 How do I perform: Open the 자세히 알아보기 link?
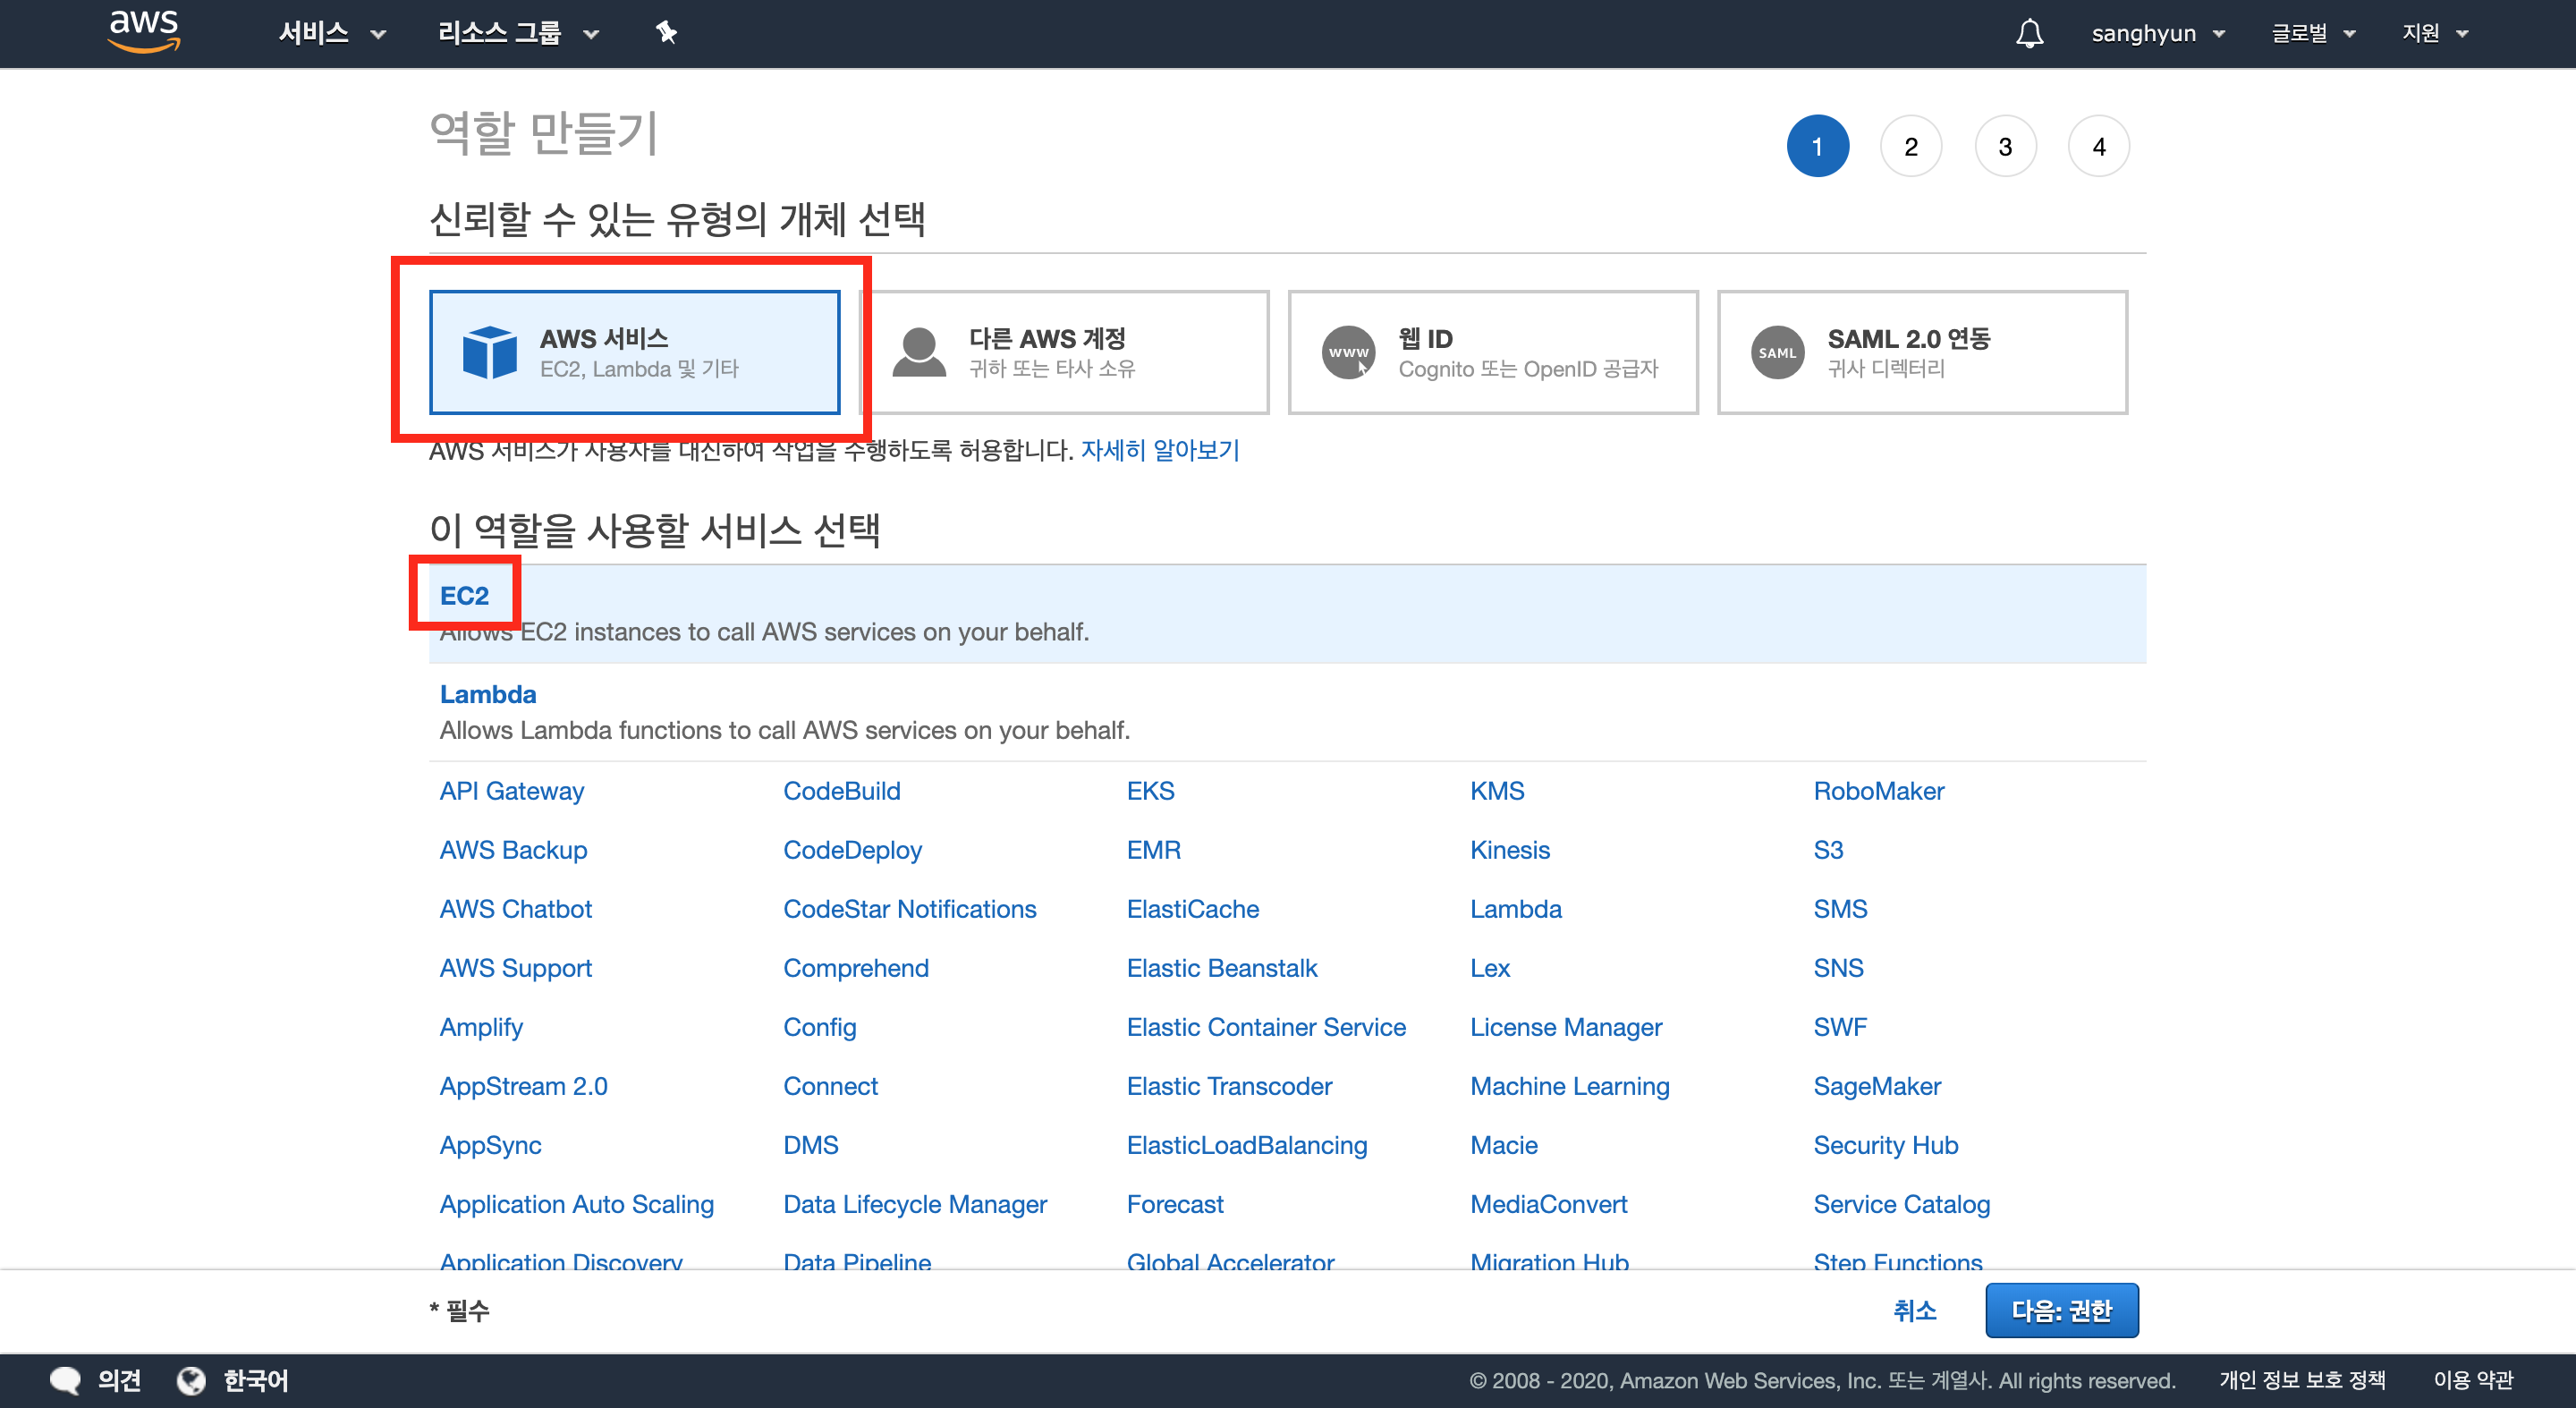(1160, 450)
